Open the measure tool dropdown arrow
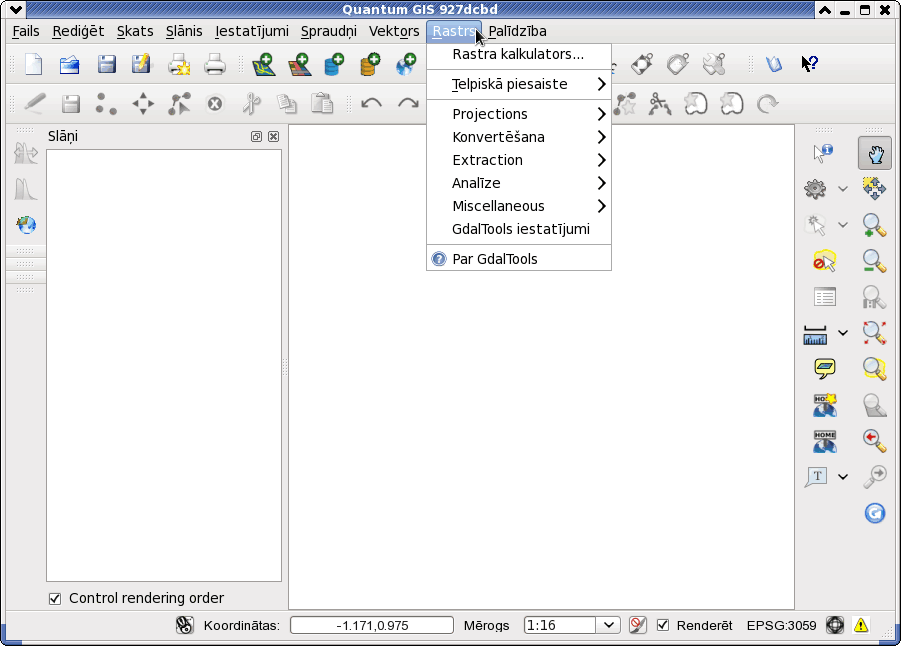 842,332
